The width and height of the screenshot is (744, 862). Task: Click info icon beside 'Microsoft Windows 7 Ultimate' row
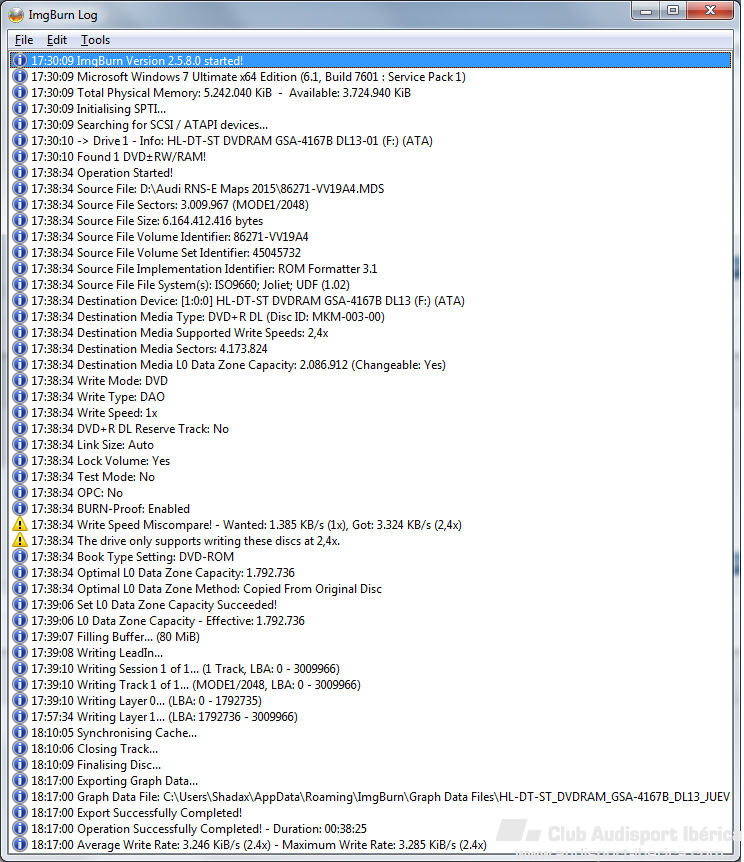click(20, 76)
